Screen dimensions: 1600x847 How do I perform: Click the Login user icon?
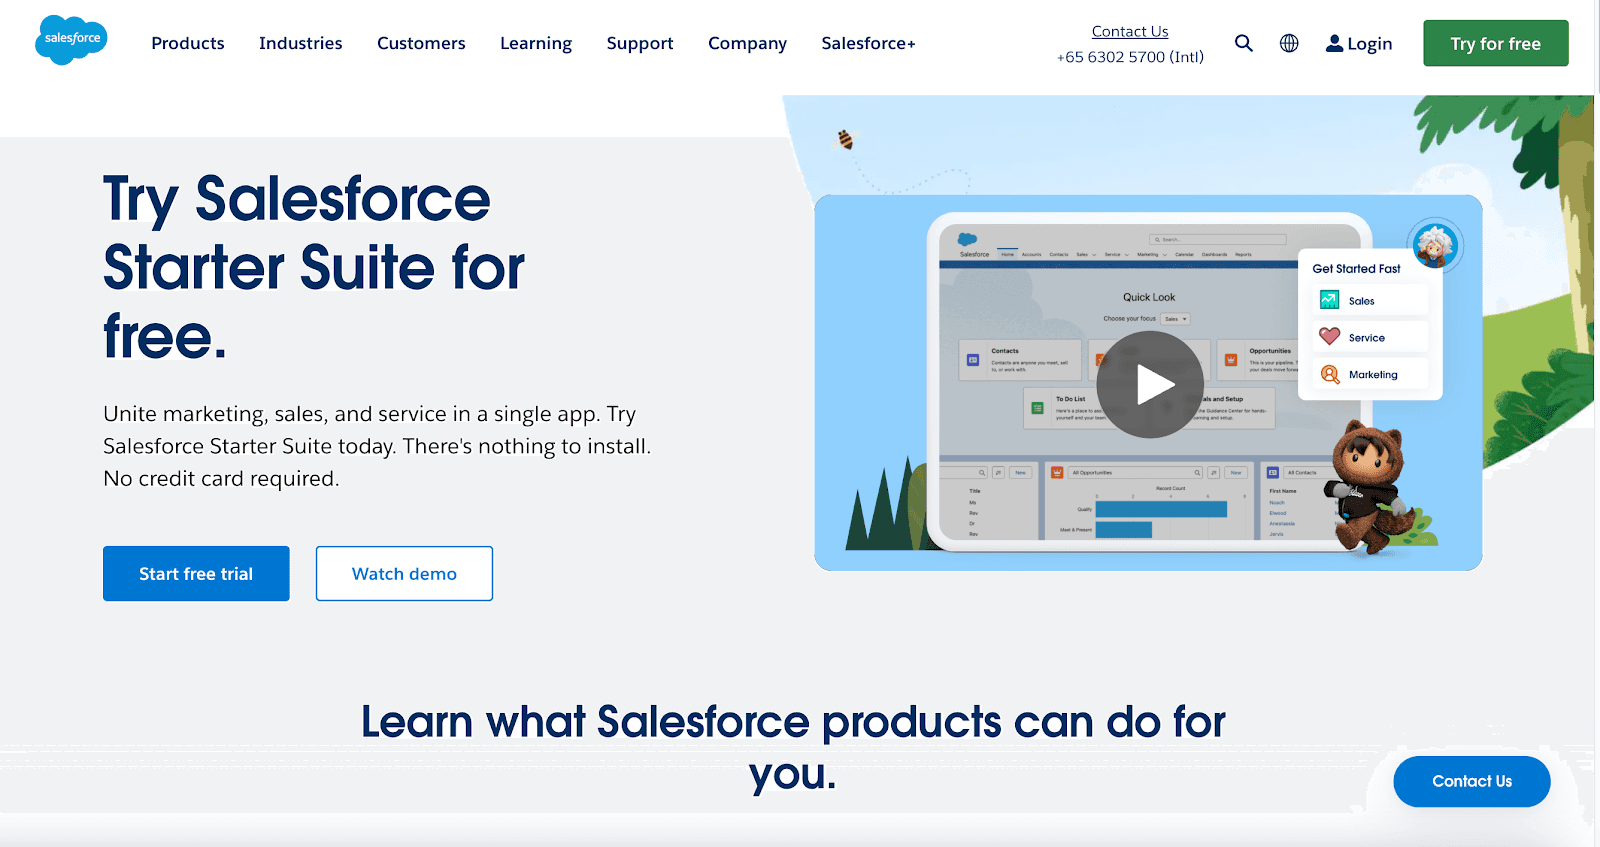1334,43
